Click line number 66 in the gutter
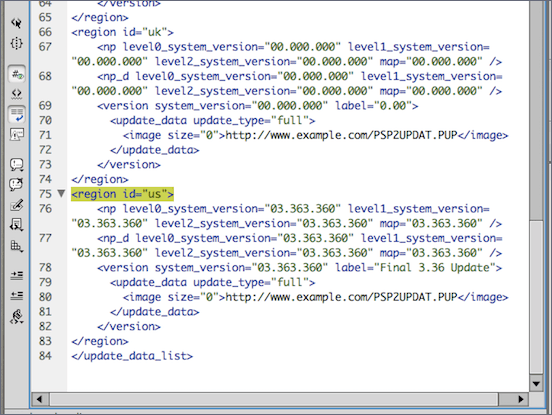 pos(45,32)
